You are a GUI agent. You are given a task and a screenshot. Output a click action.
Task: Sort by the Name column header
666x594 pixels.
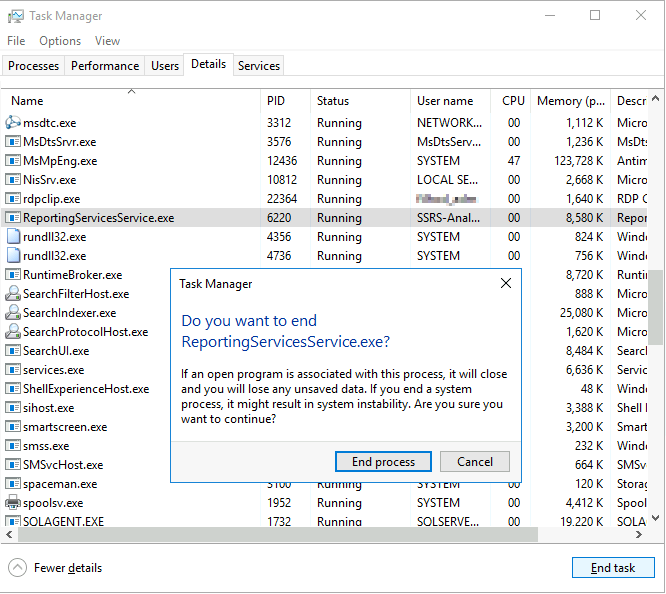pos(131,101)
